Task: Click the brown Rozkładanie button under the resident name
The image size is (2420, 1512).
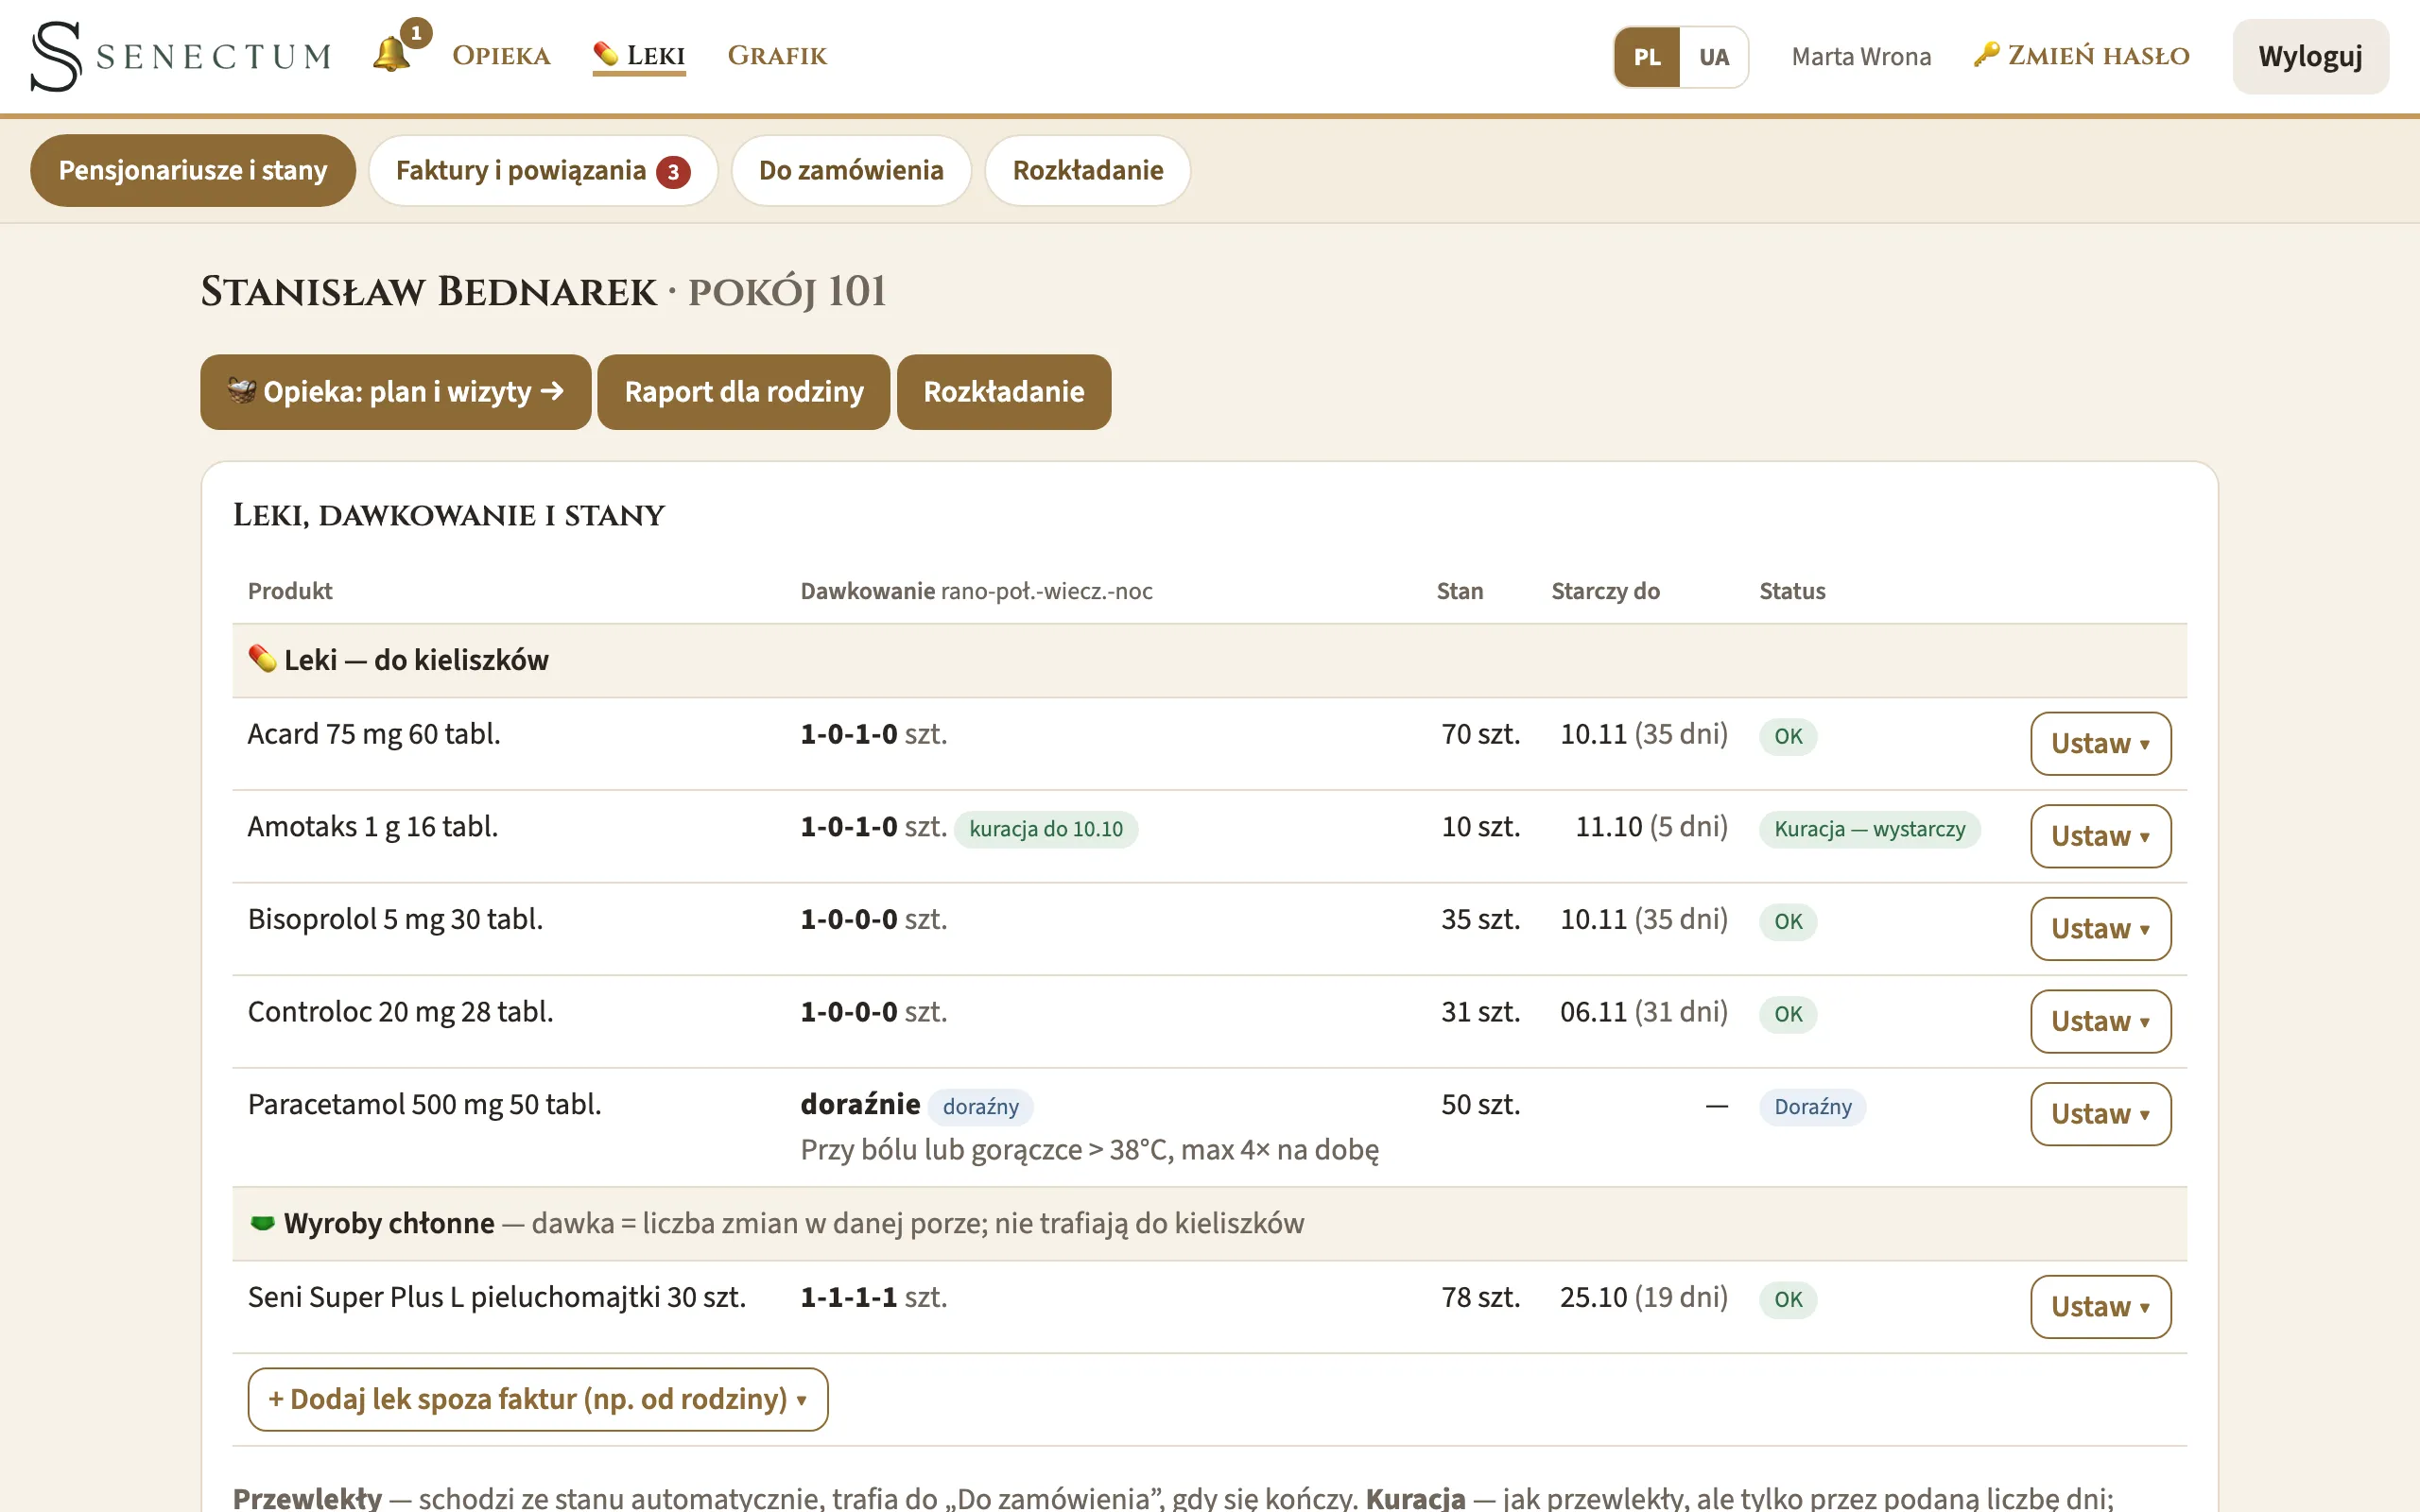Action: pos(1003,392)
